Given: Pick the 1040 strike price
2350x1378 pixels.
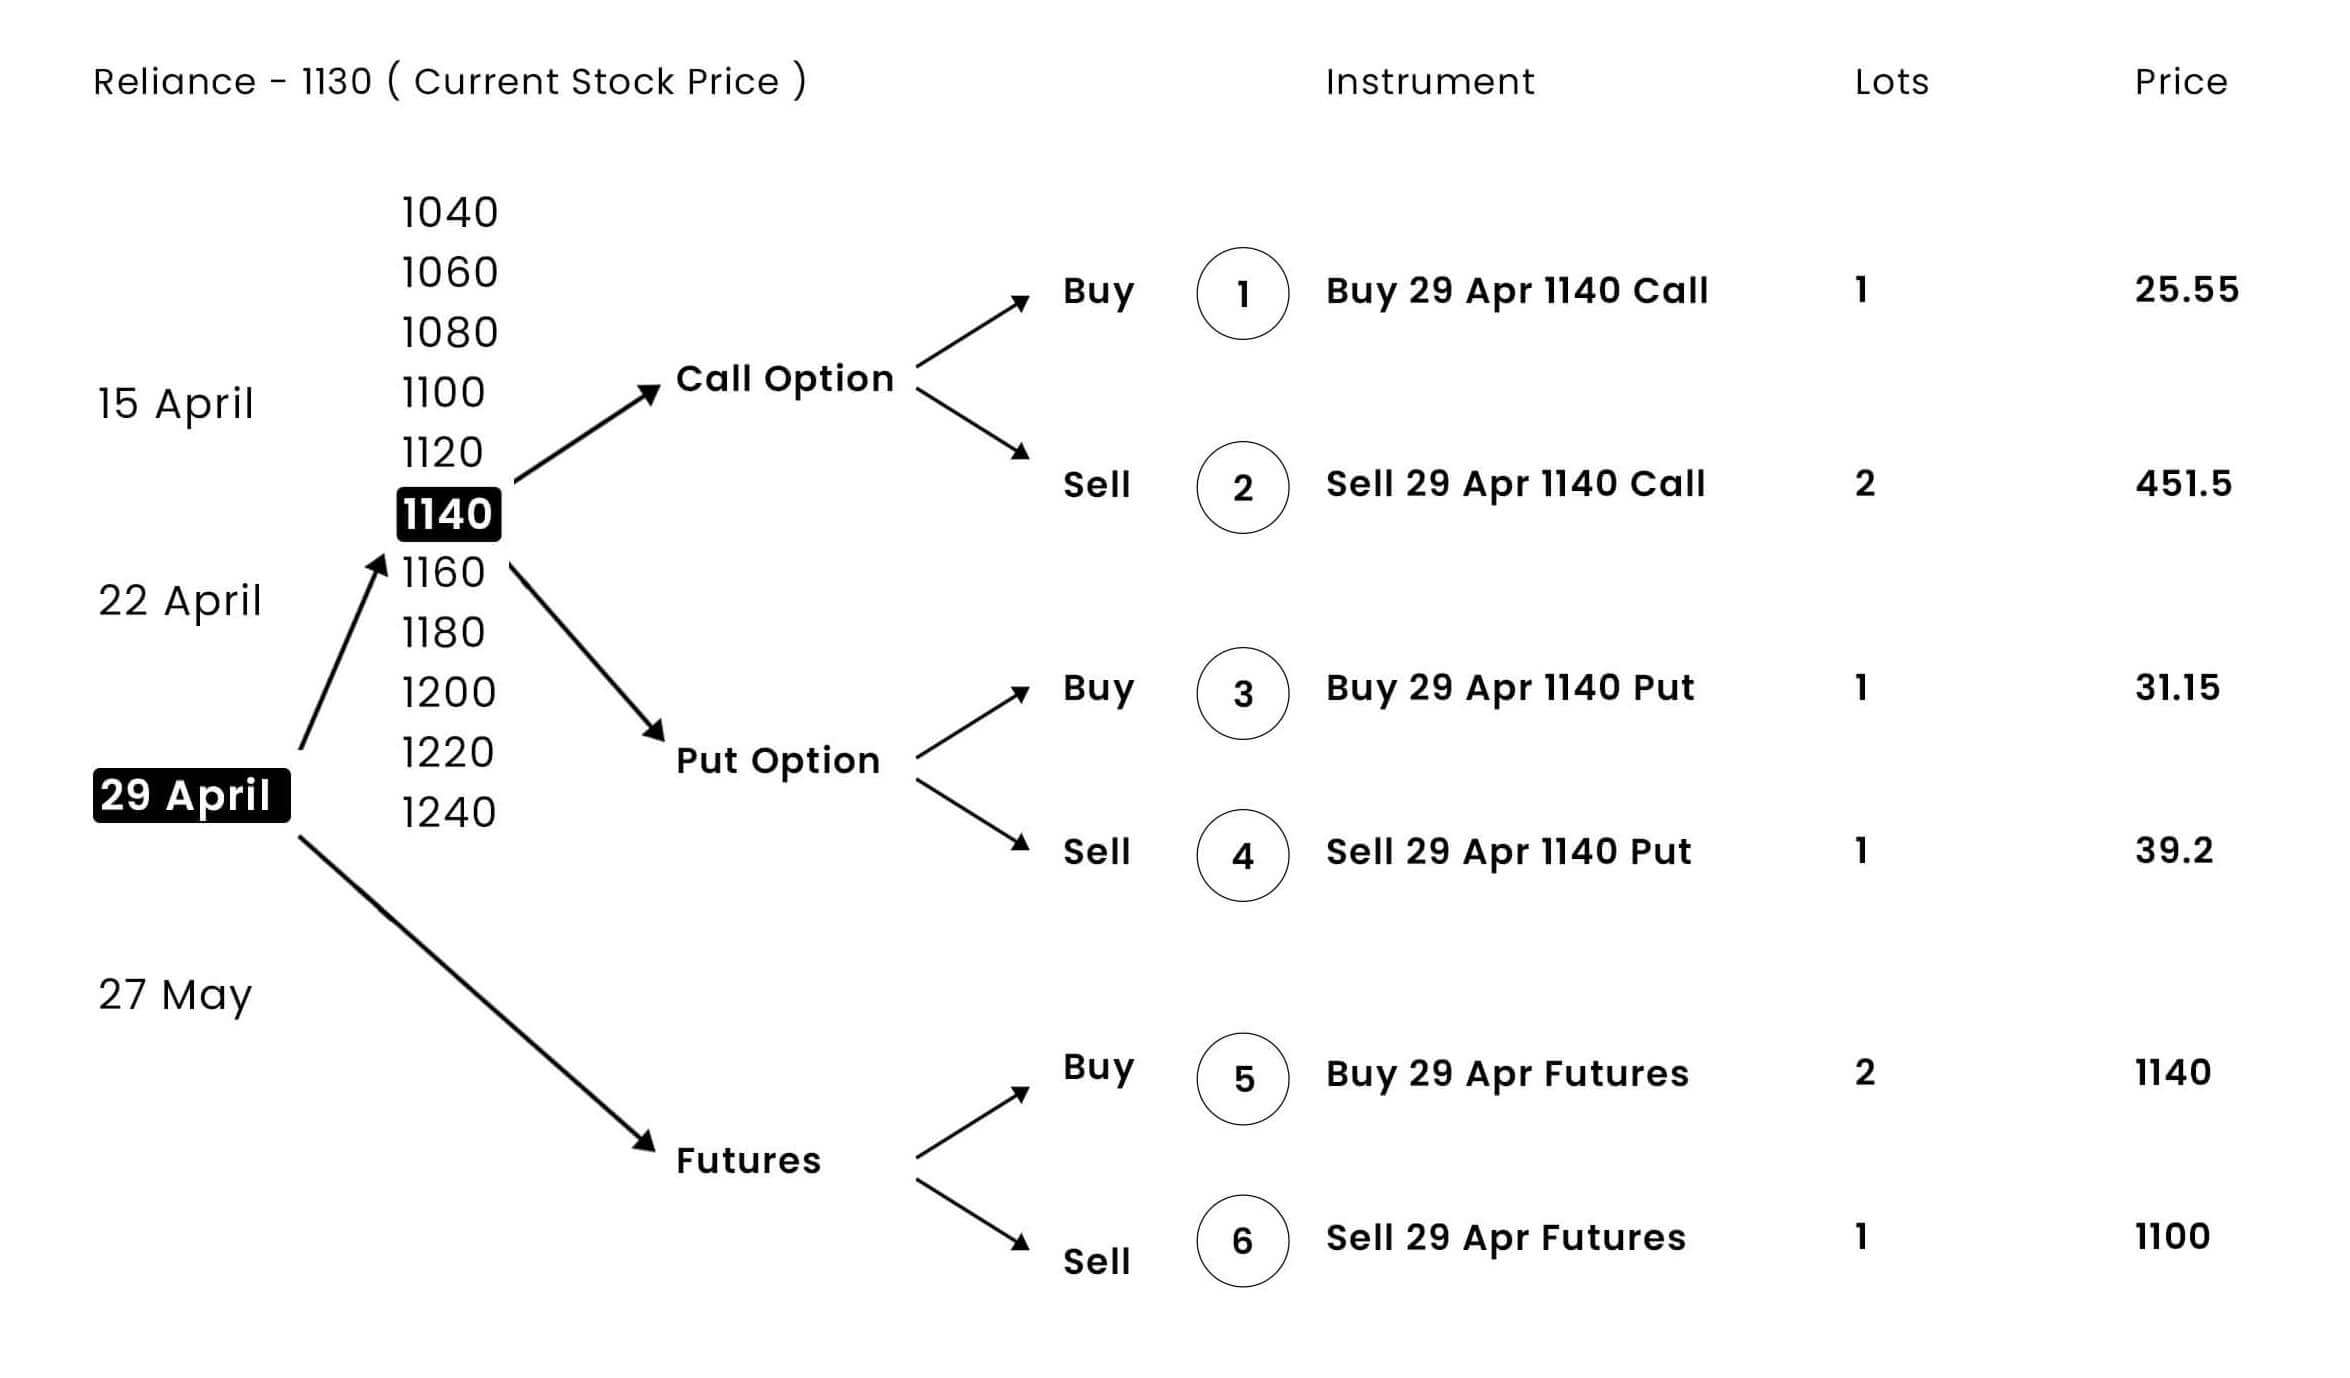Looking at the screenshot, I should pos(449,212).
